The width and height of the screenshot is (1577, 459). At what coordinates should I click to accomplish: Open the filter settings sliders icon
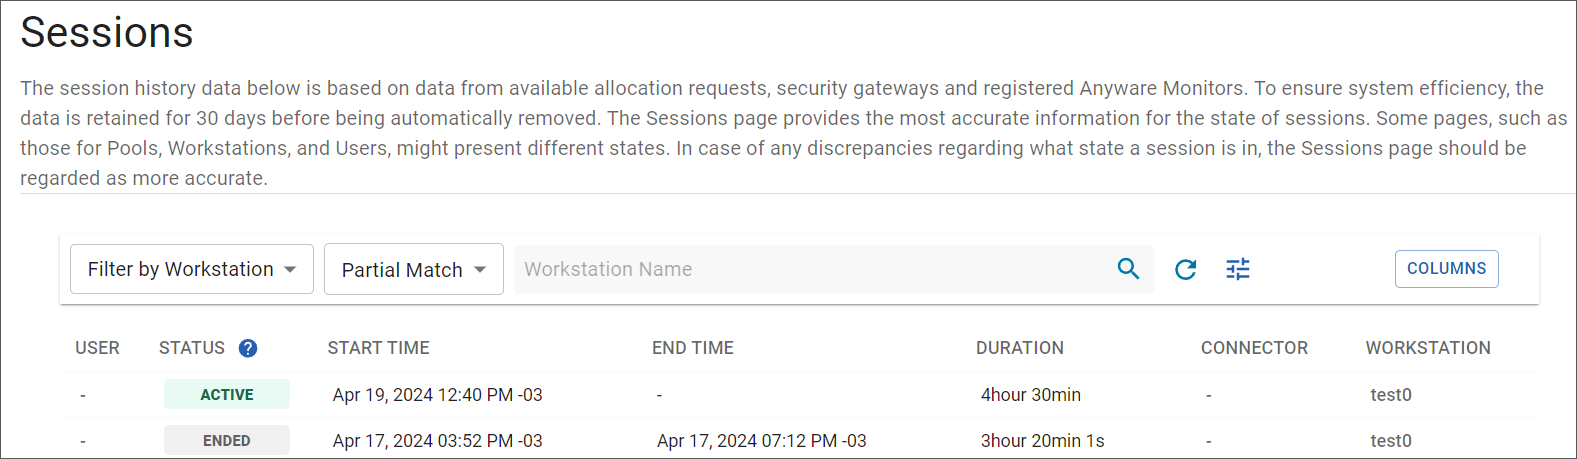click(x=1238, y=269)
